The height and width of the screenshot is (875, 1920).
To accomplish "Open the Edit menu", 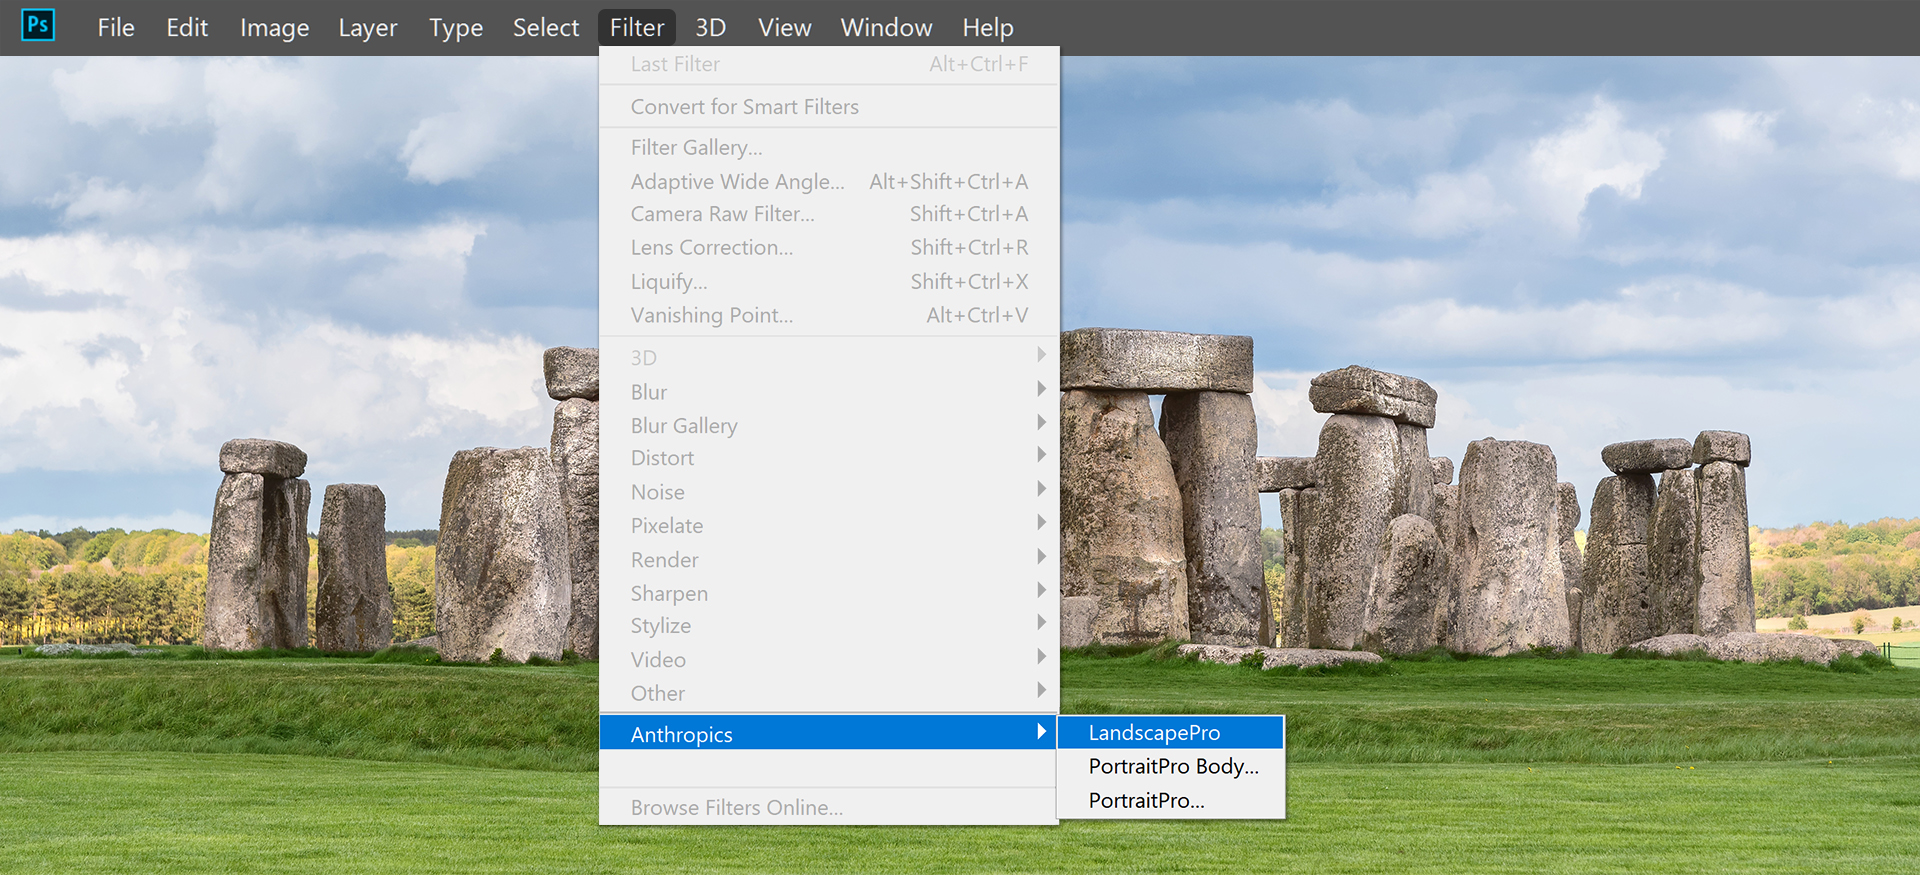I will tap(187, 28).
